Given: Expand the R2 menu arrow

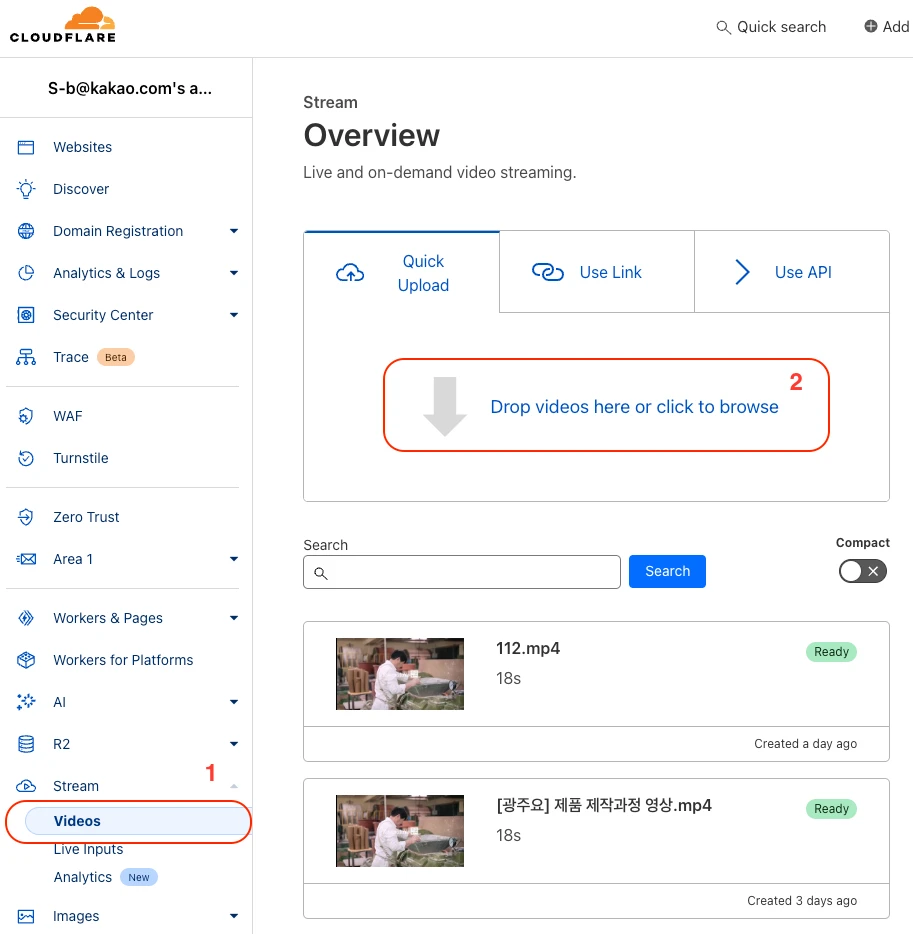Looking at the screenshot, I should [234, 744].
